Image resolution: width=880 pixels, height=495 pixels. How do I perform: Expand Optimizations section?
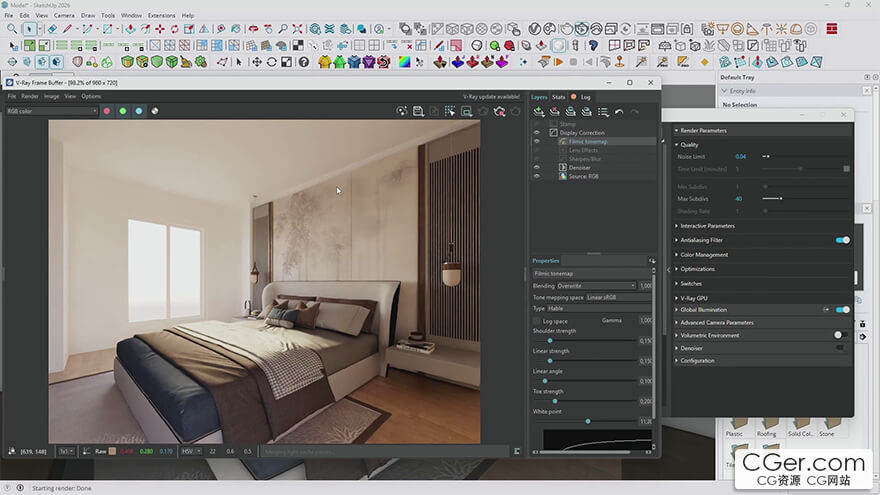pyautogui.click(x=697, y=269)
